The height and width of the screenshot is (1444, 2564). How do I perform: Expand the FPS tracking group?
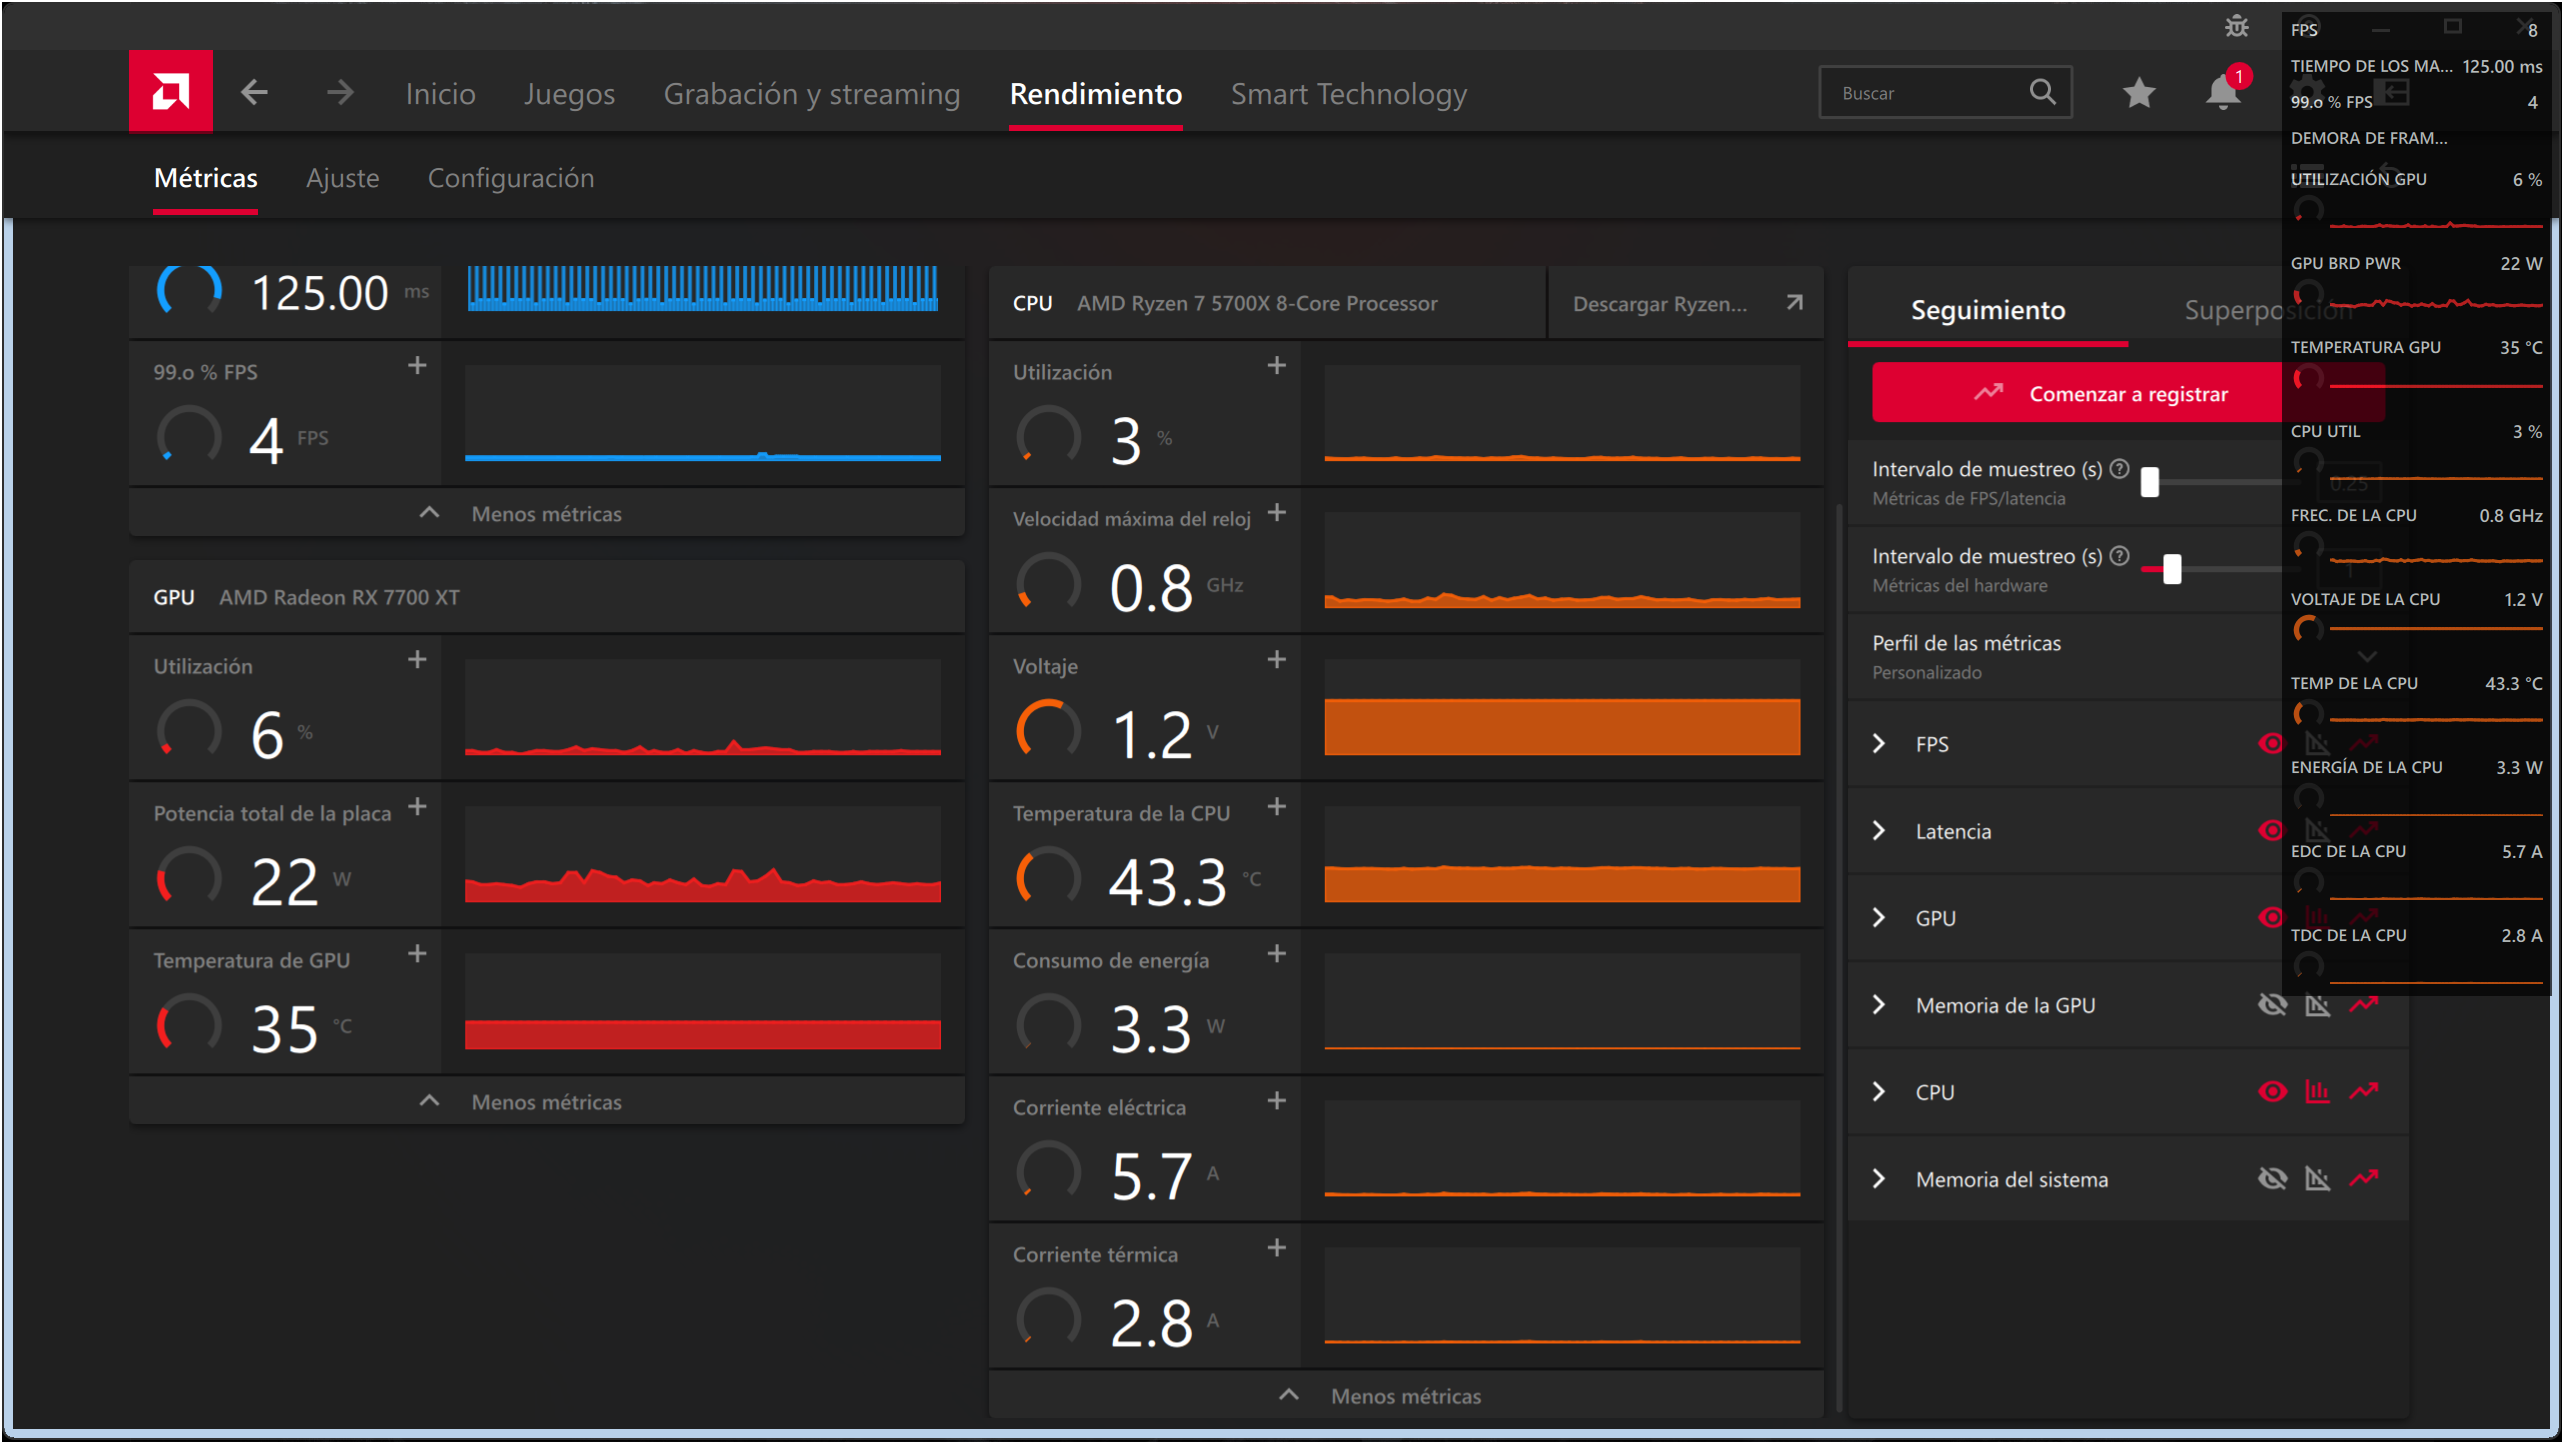[1879, 744]
